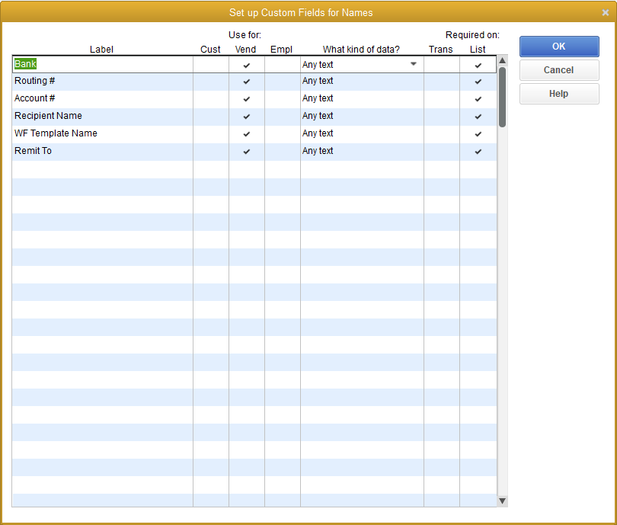Toggle Vend checkmark for Routing # row

(x=246, y=81)
